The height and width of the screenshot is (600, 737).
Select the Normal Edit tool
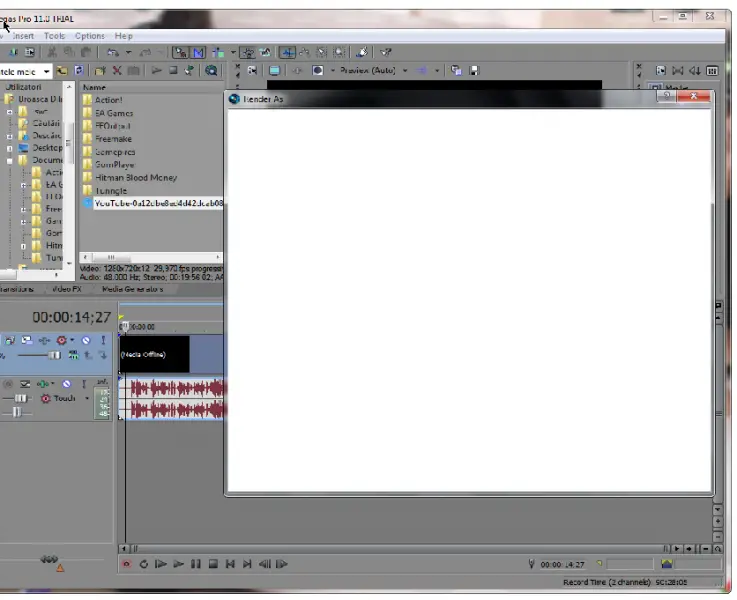click(287, 52)
